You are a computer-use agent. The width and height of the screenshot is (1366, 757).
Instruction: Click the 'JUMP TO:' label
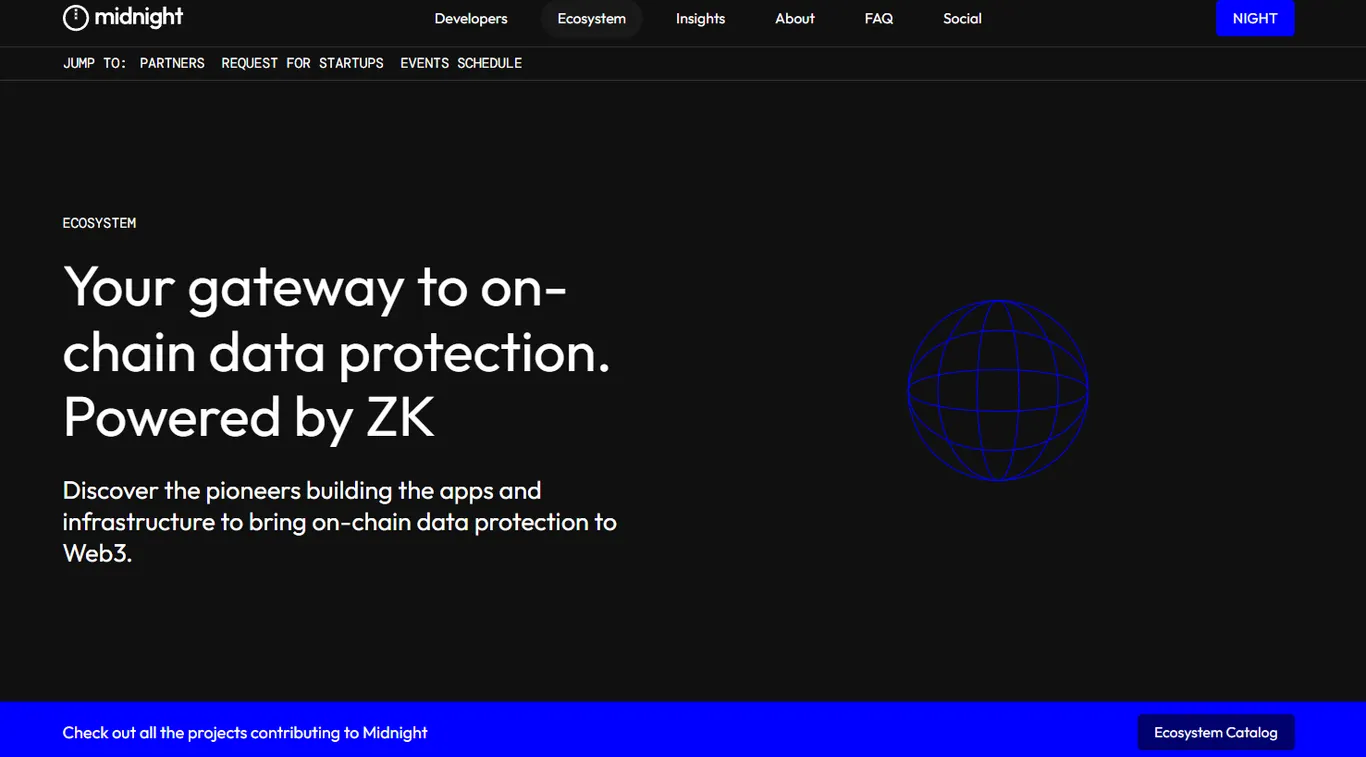coord(94,63)
